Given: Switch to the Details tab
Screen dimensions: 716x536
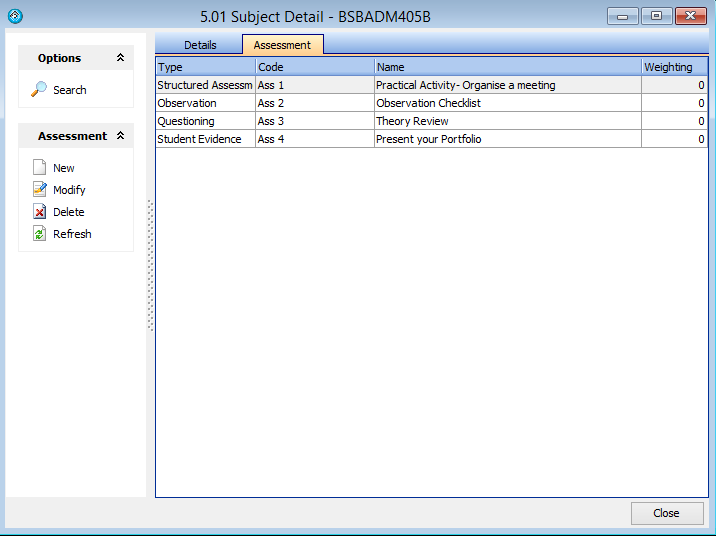Looking at the screenshot, I should (200, 45).
